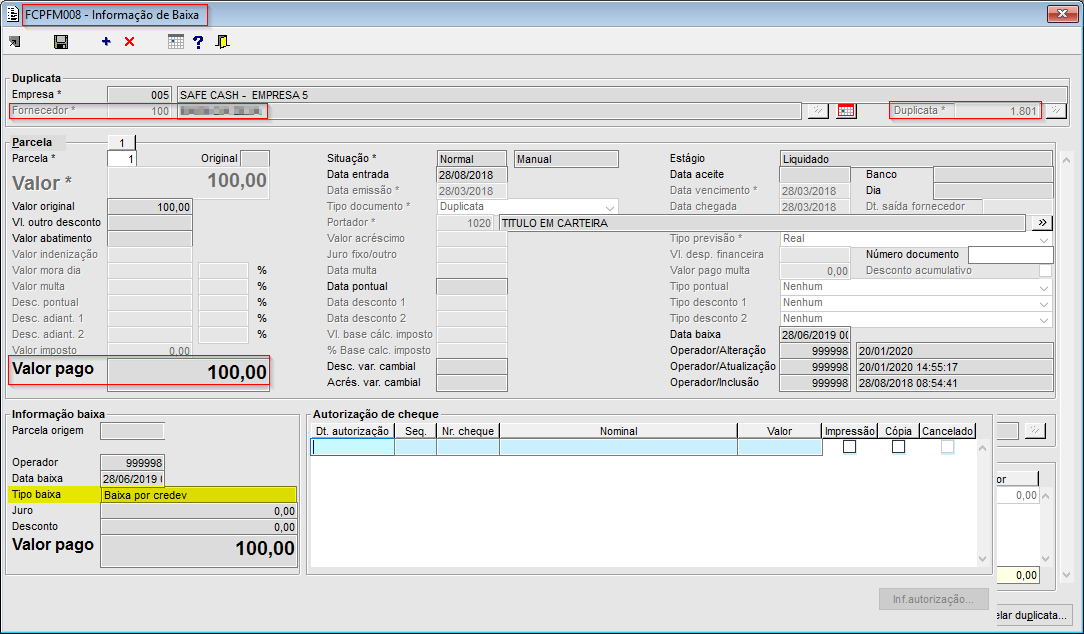The image size is (1084, 634).
Task: Open Fornecedor lookup zoom button
Action: (818, 111)
